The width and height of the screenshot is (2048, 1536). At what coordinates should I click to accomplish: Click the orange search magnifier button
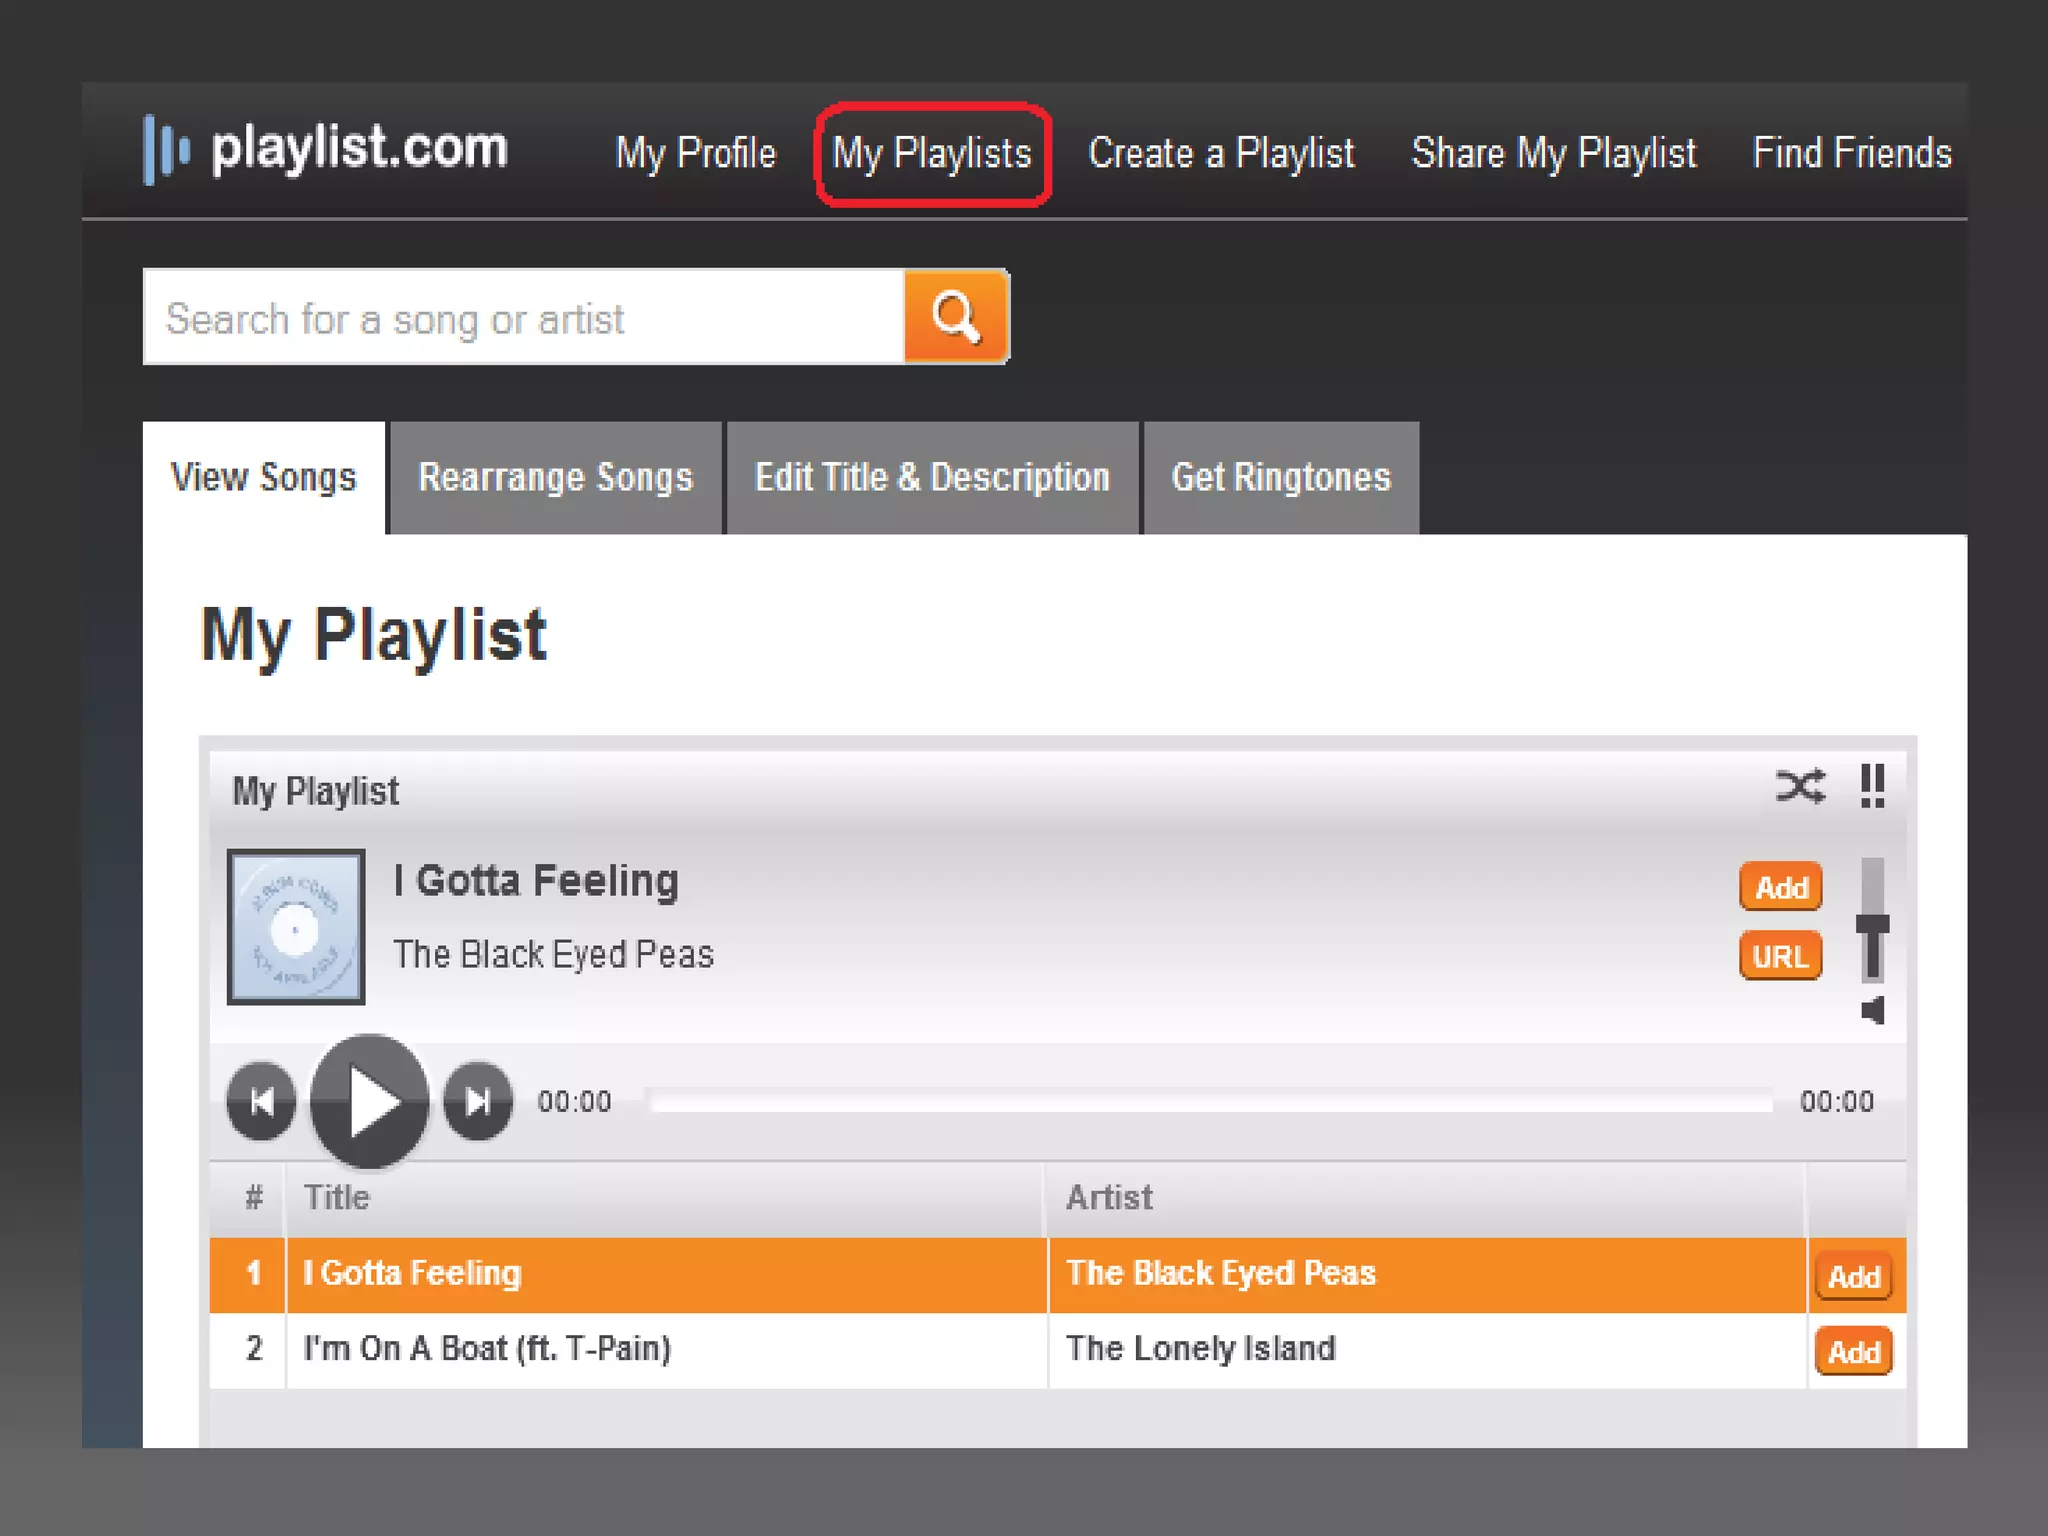tap(955, 317)
